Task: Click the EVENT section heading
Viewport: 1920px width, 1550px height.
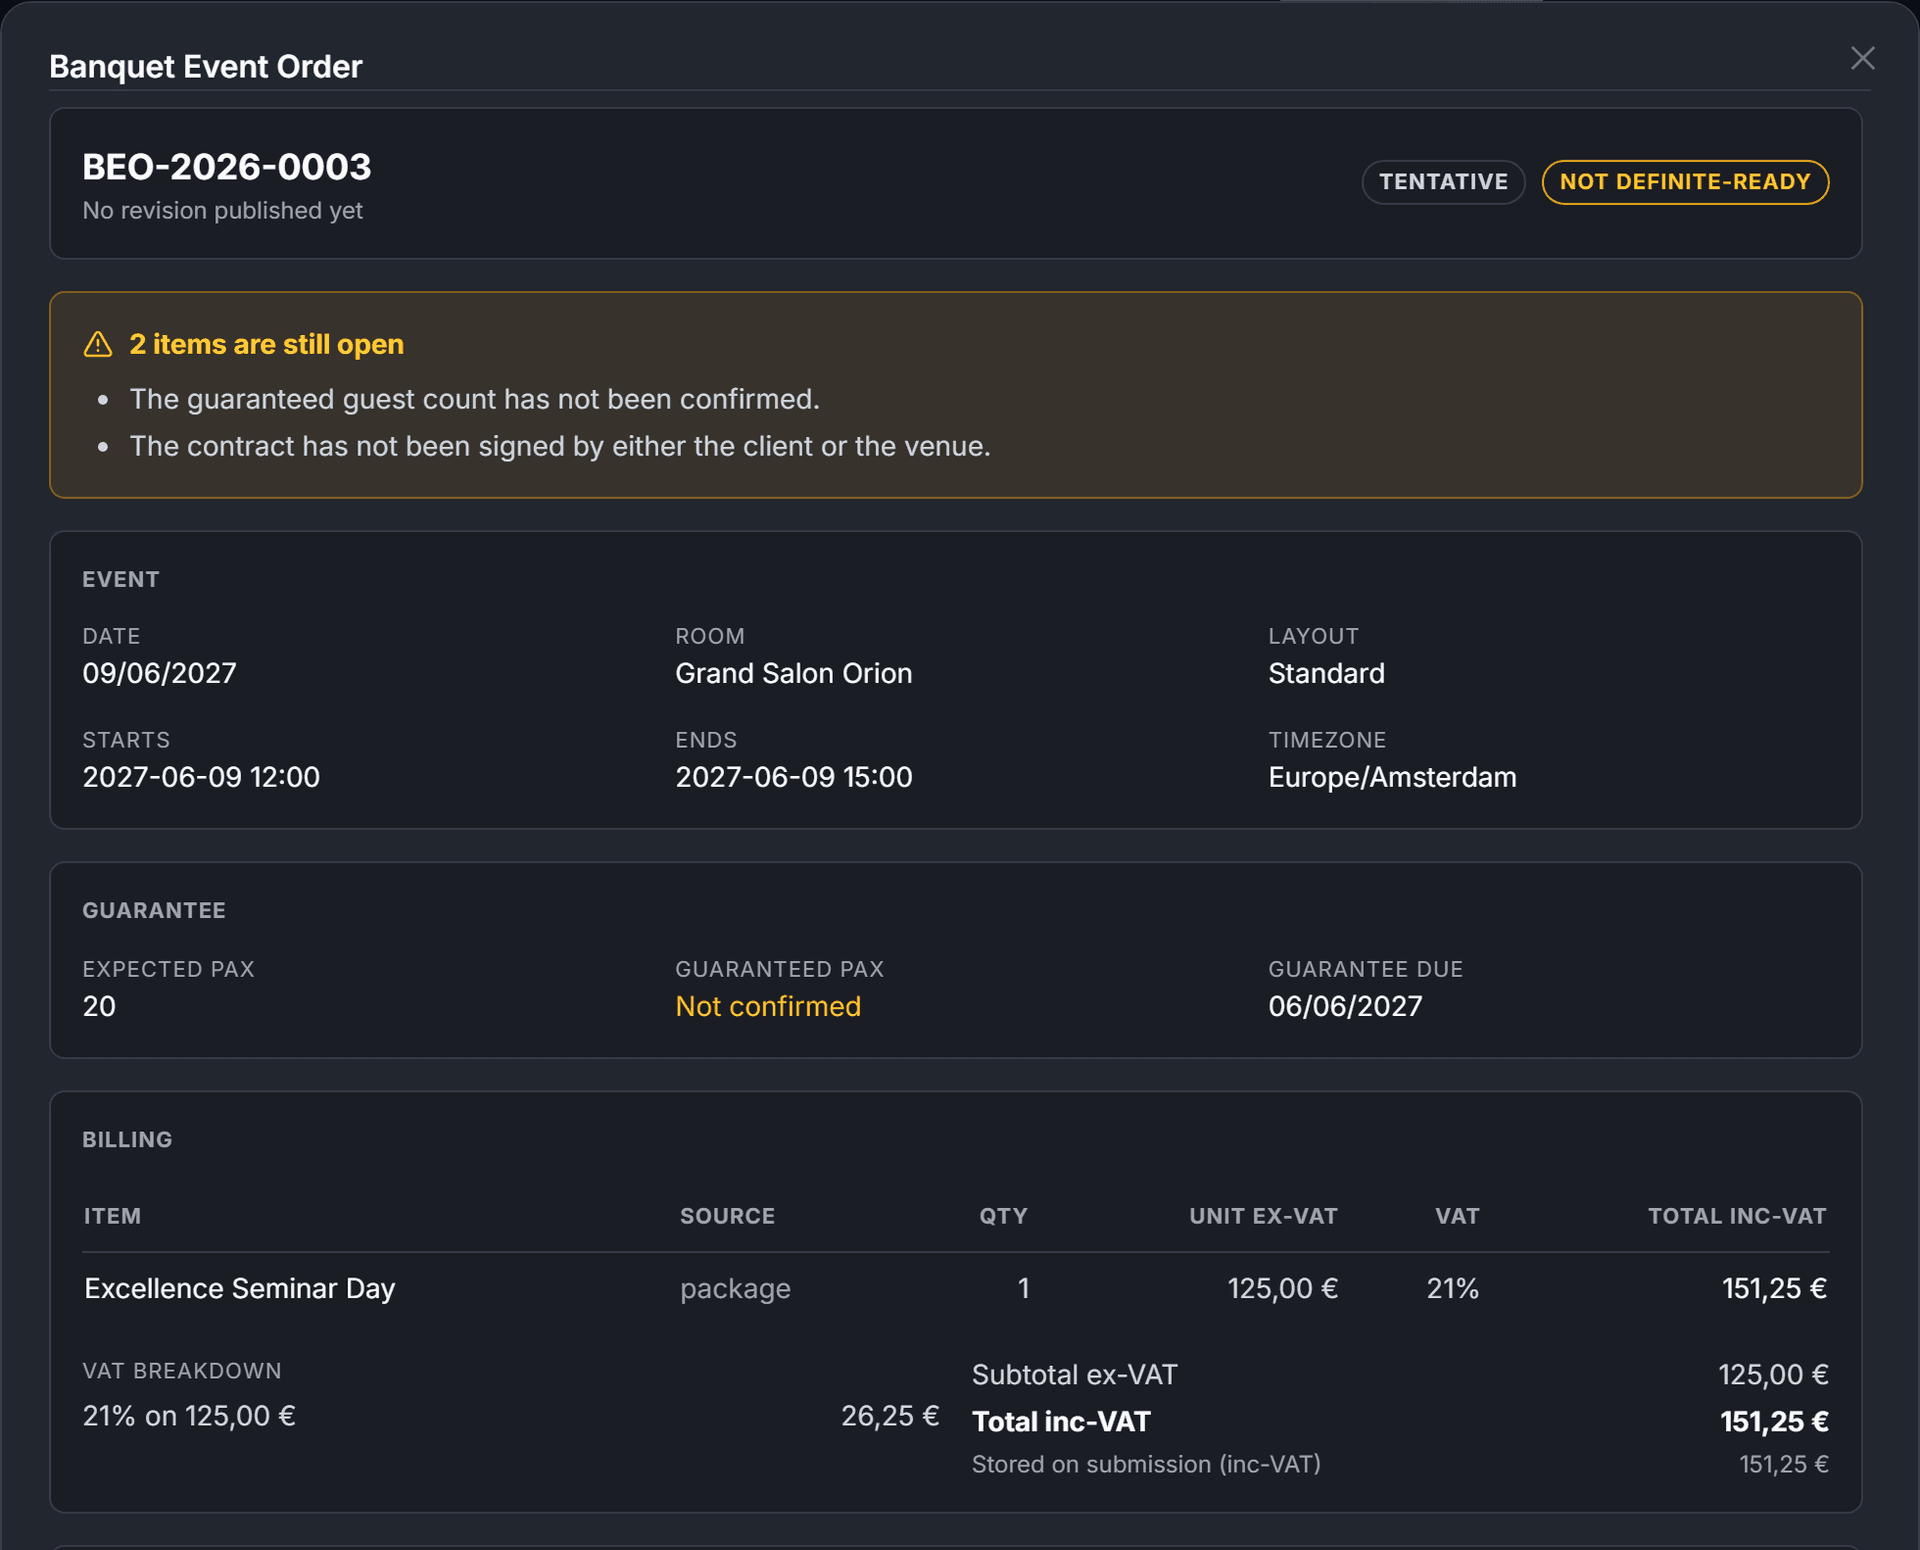Action: (x=121, y=579)
